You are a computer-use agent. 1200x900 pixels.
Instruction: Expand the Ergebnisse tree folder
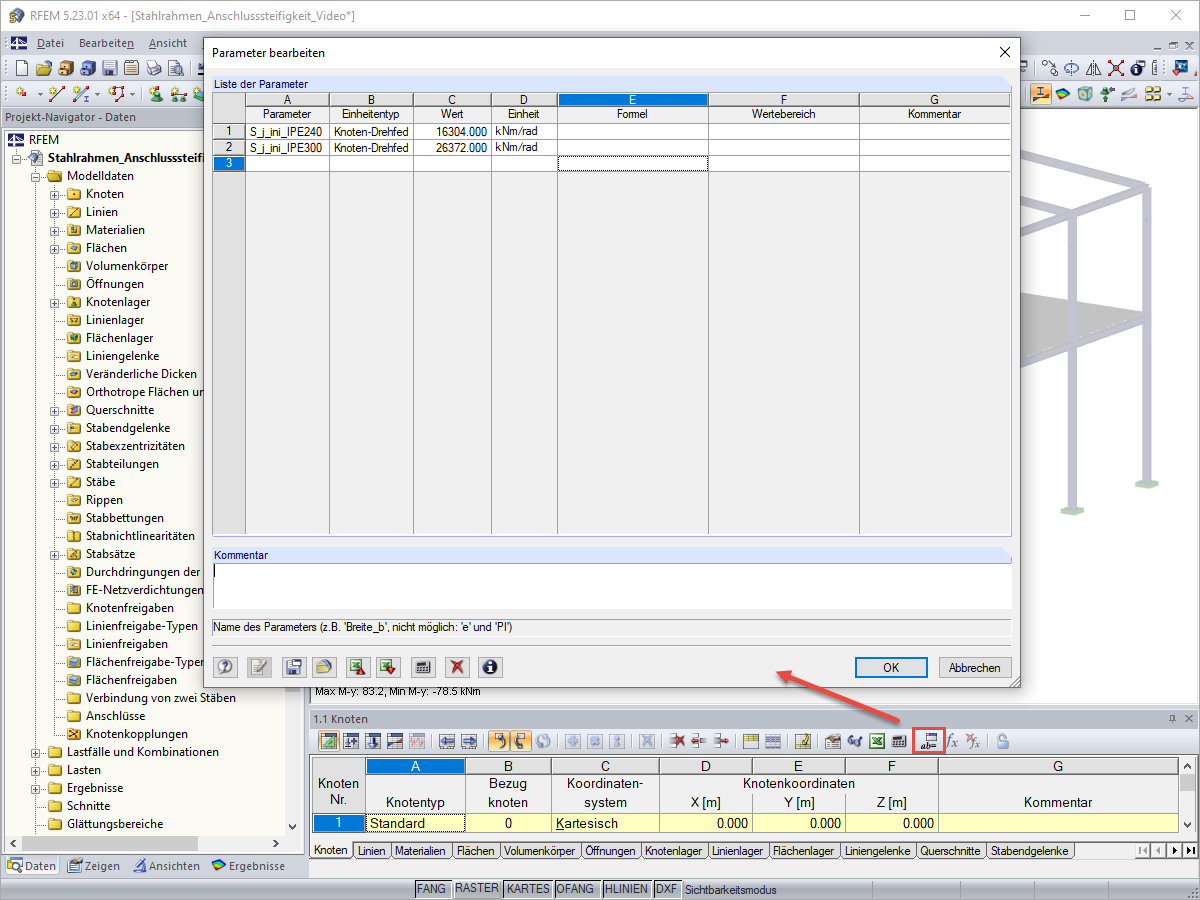pyautogui.click(x=37, y=788)
